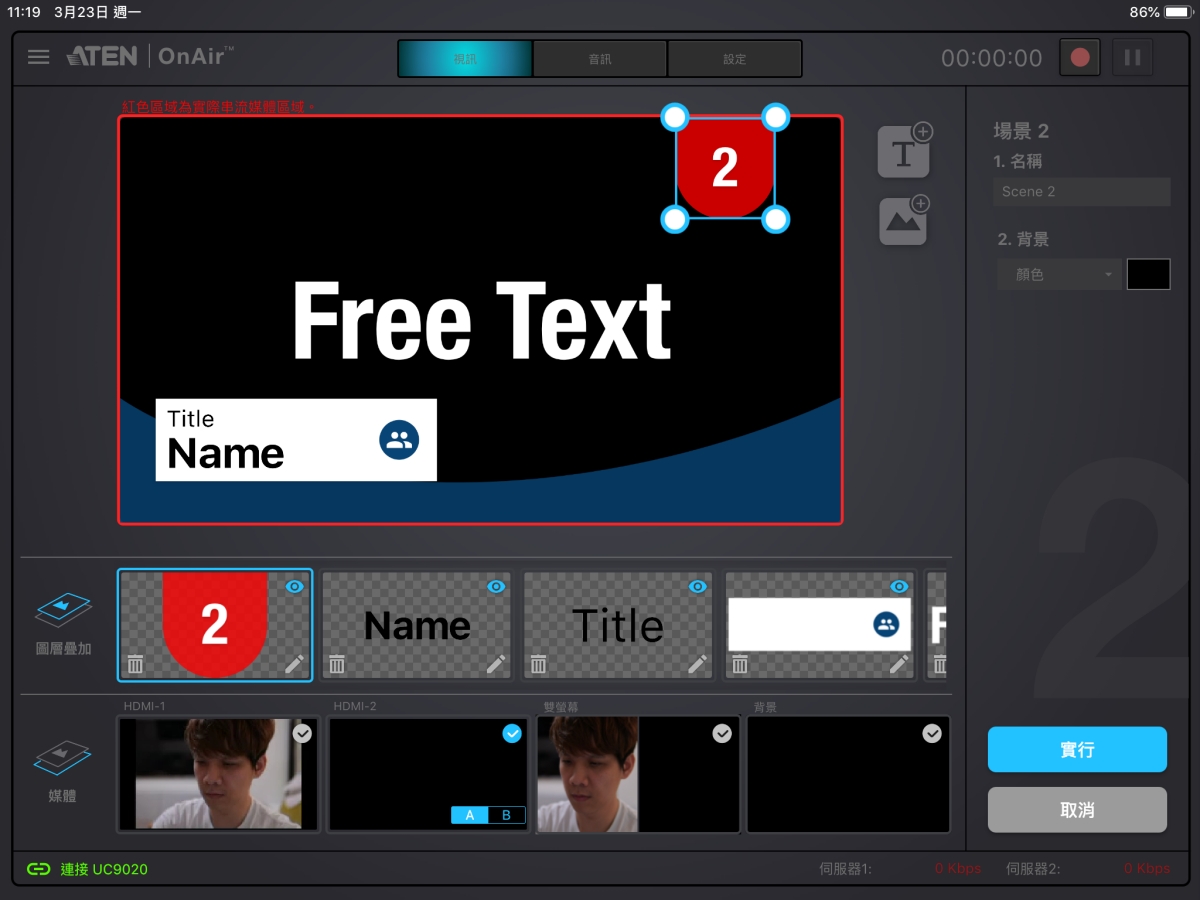Click the 00:00:00 recording timer
The width and height of the screenshot is (1200, 900).
tap(992, 58)
